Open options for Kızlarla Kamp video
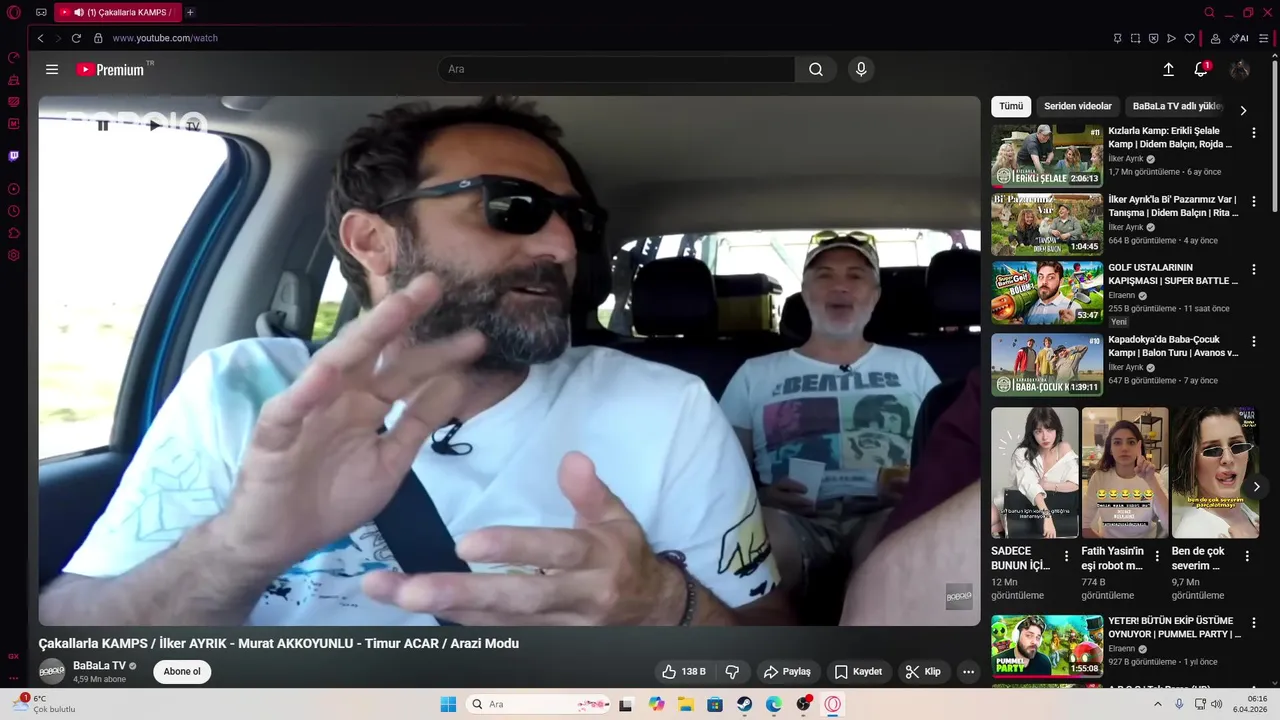 click(1254, 133)
